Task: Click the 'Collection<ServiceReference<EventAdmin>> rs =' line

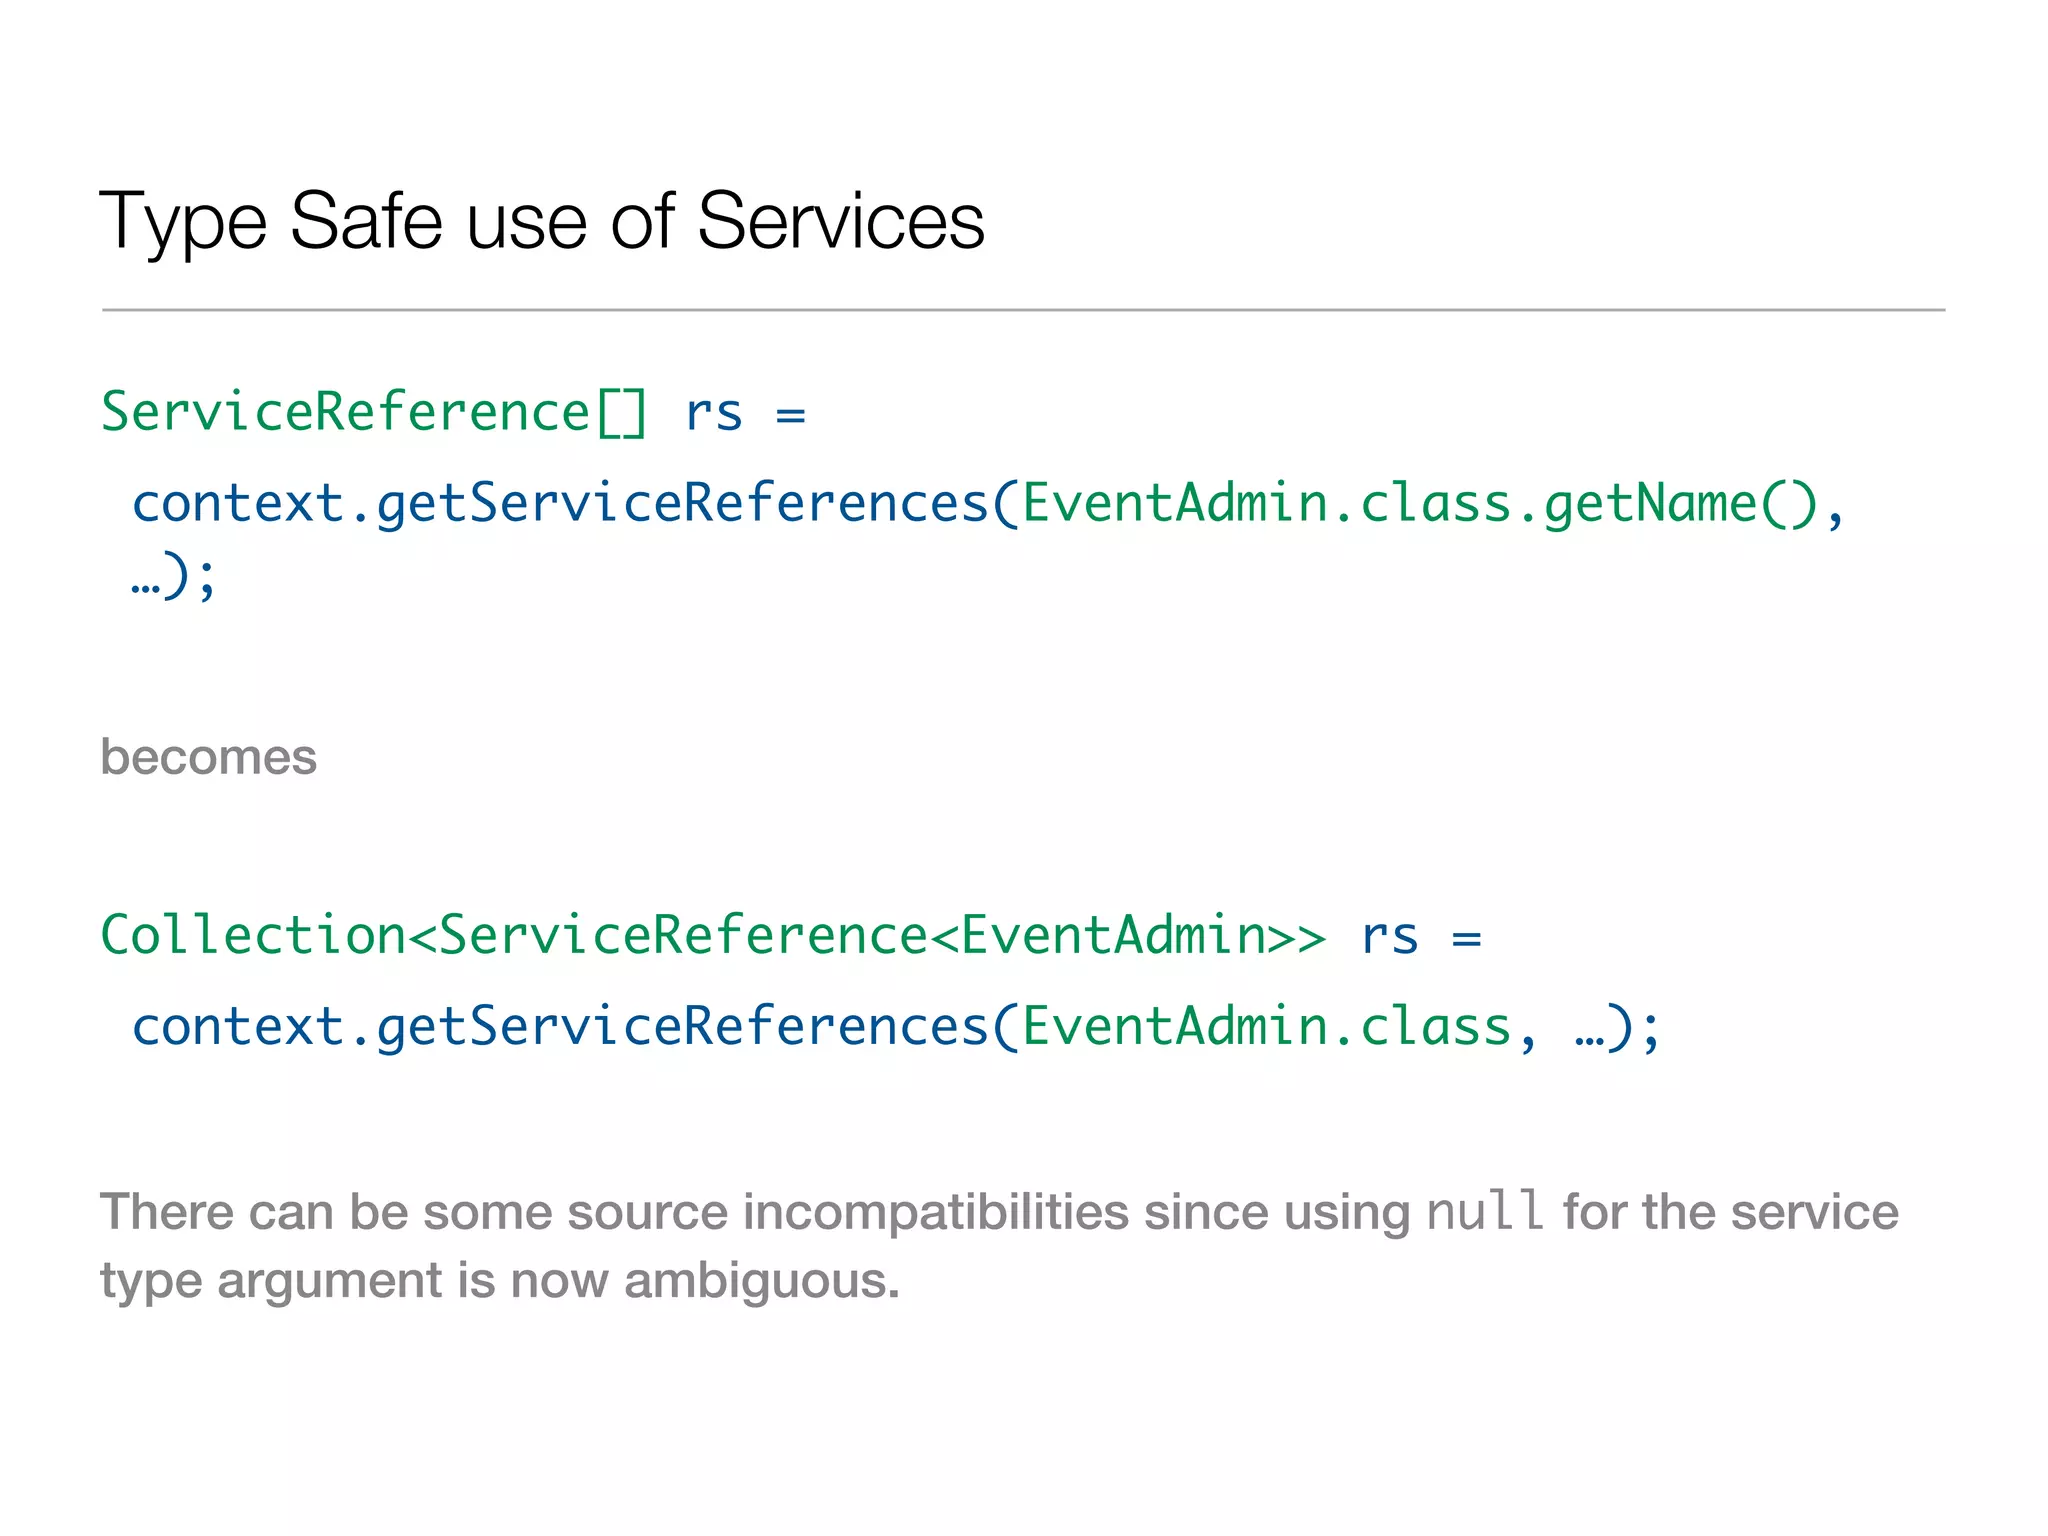Action: 791,936
